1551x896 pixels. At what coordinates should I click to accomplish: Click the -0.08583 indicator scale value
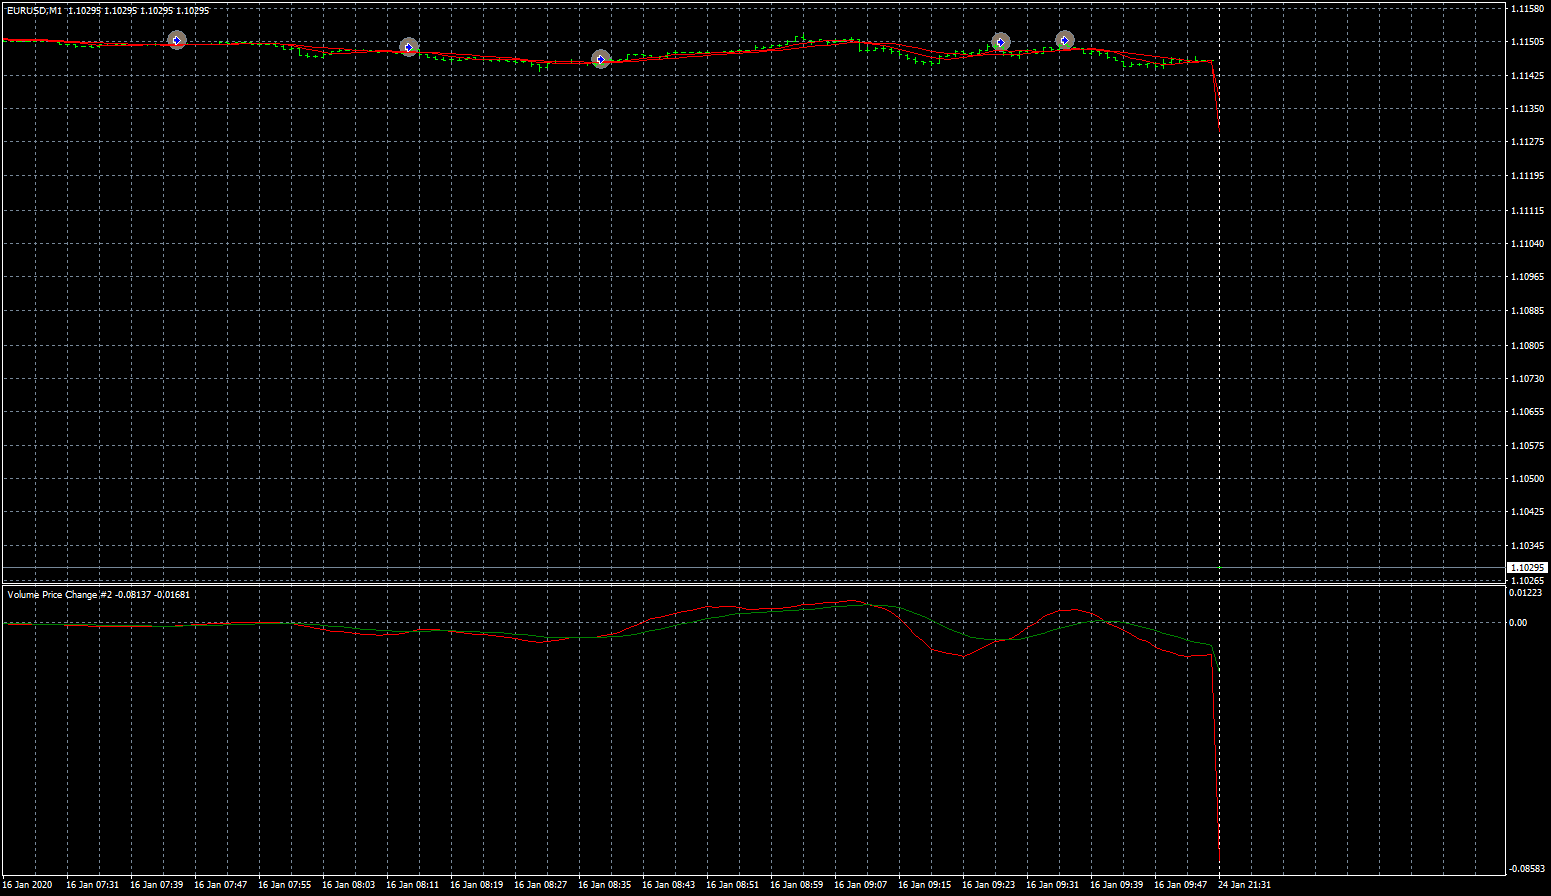(x=1526, y=868)
